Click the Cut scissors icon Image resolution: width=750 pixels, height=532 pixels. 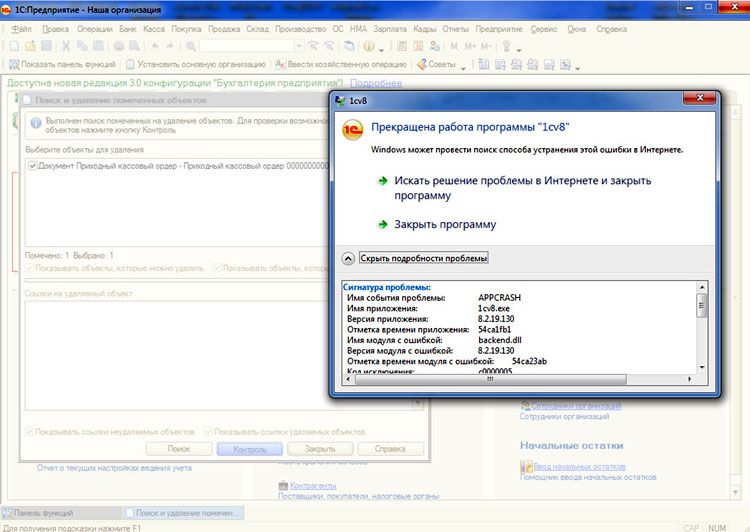(66, 46)
